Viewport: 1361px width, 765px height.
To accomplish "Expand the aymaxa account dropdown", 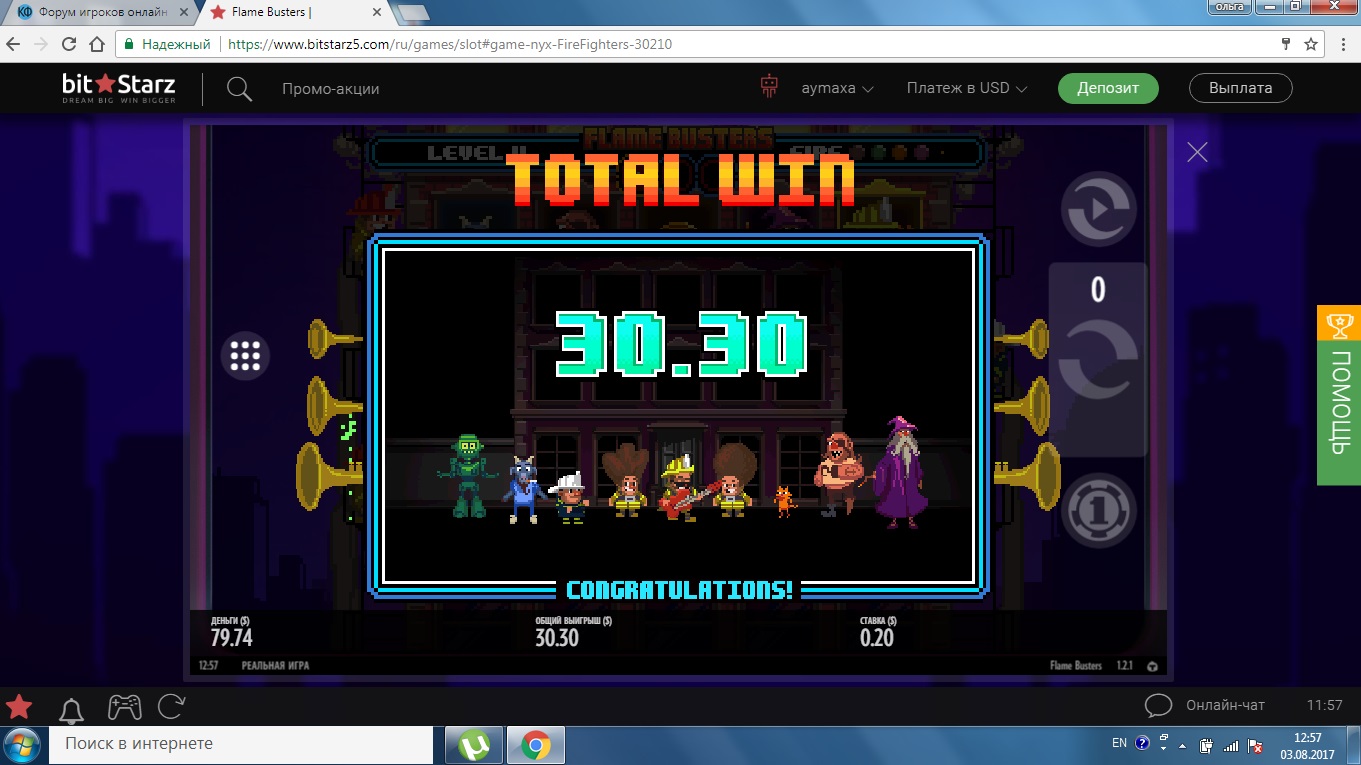I will click(838, 88).
